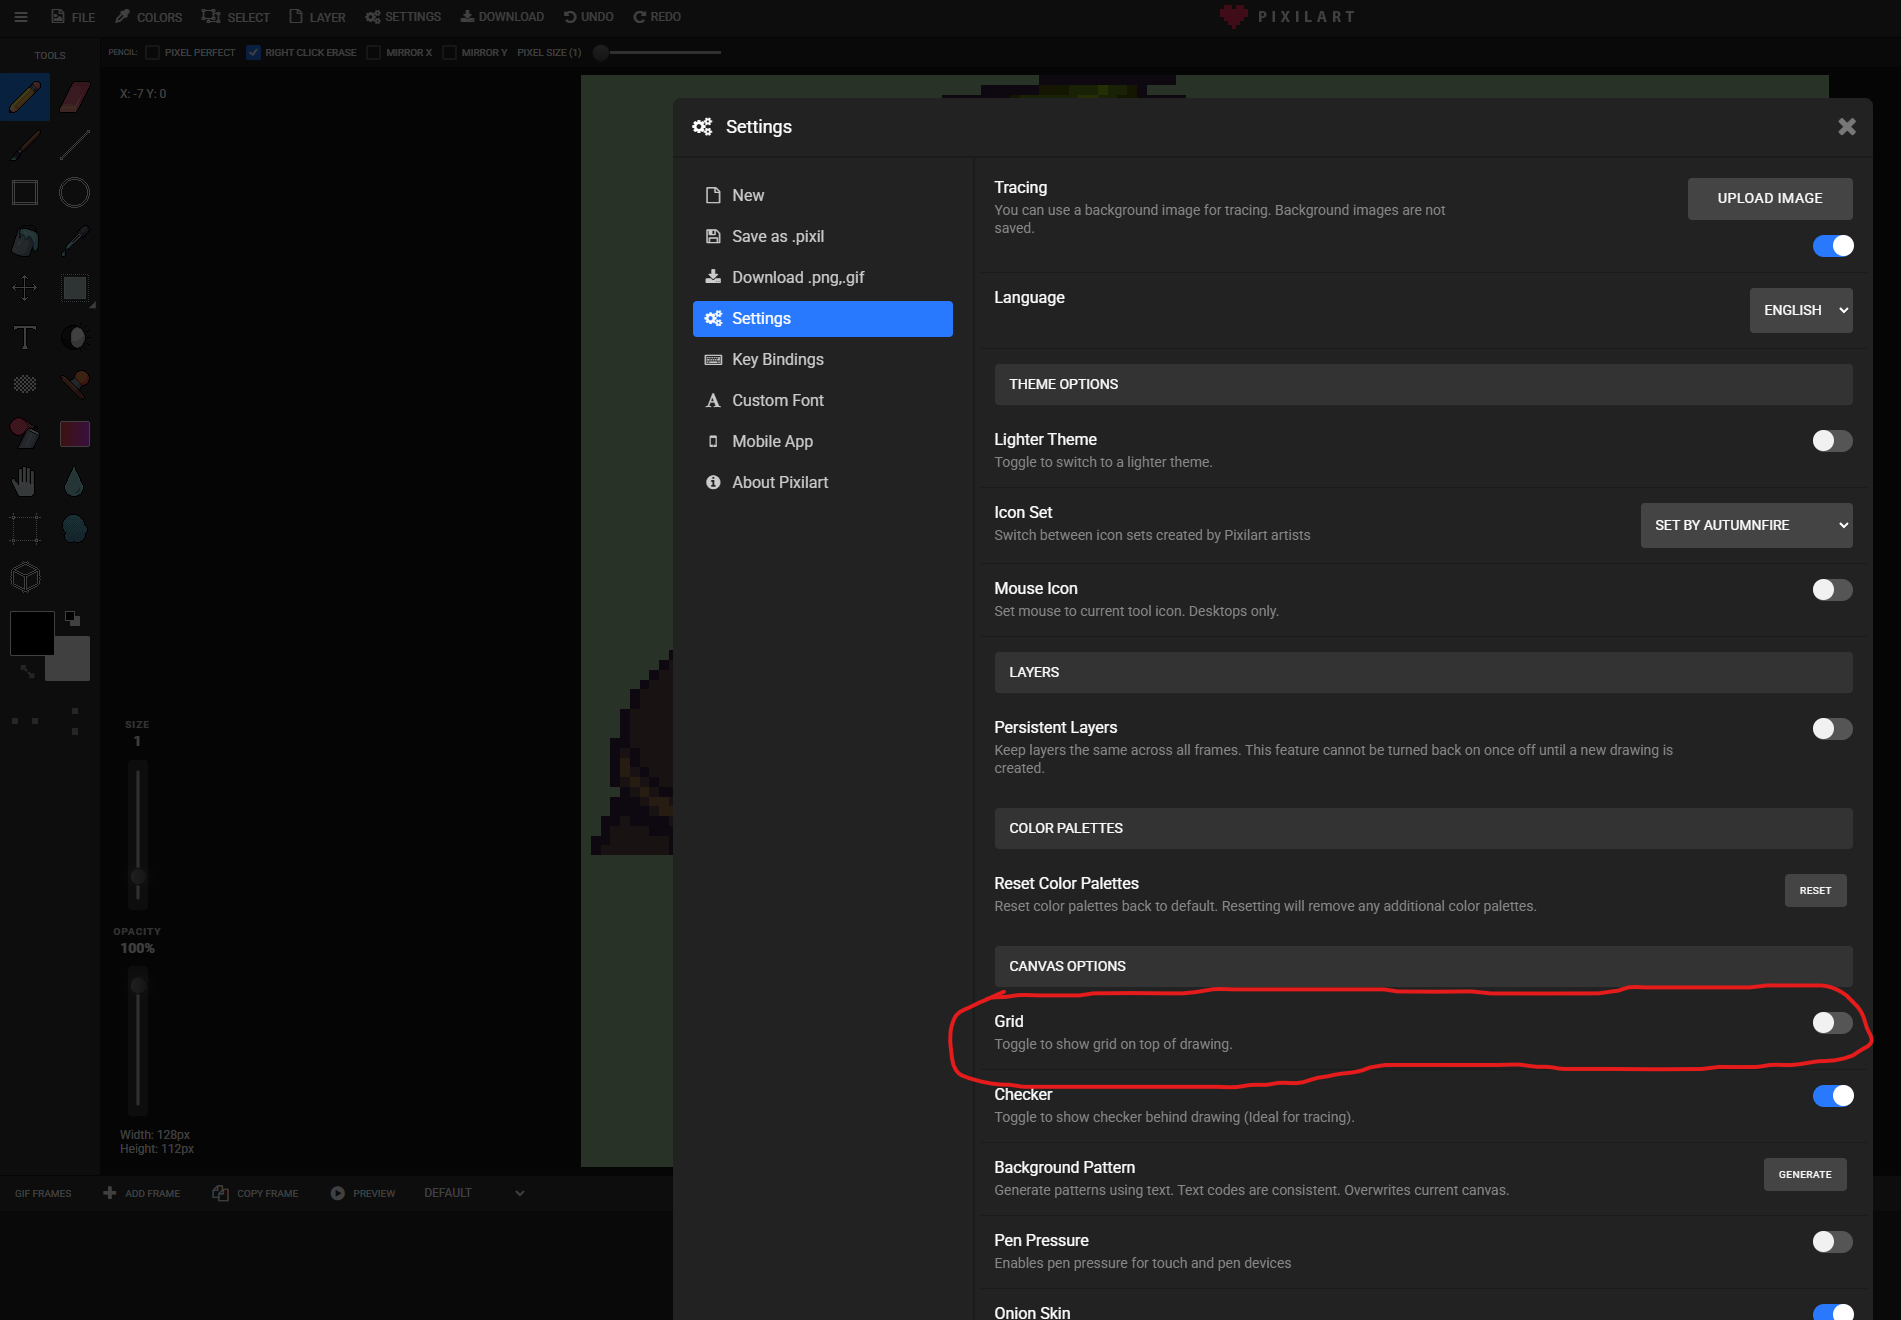Choose the Line tool
The height and width of the screenshot is (1320, 1901).
pos(75,145)
